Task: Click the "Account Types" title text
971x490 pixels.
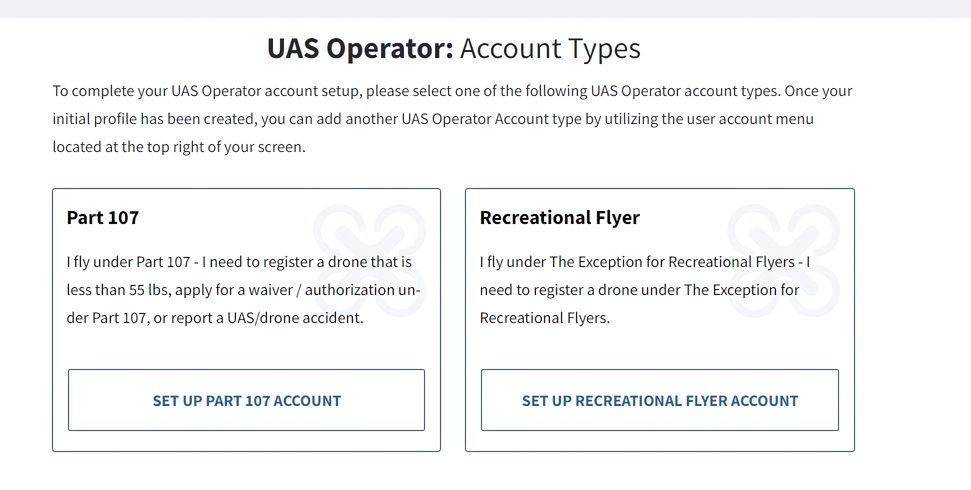Action: click(x=550, y=48)
